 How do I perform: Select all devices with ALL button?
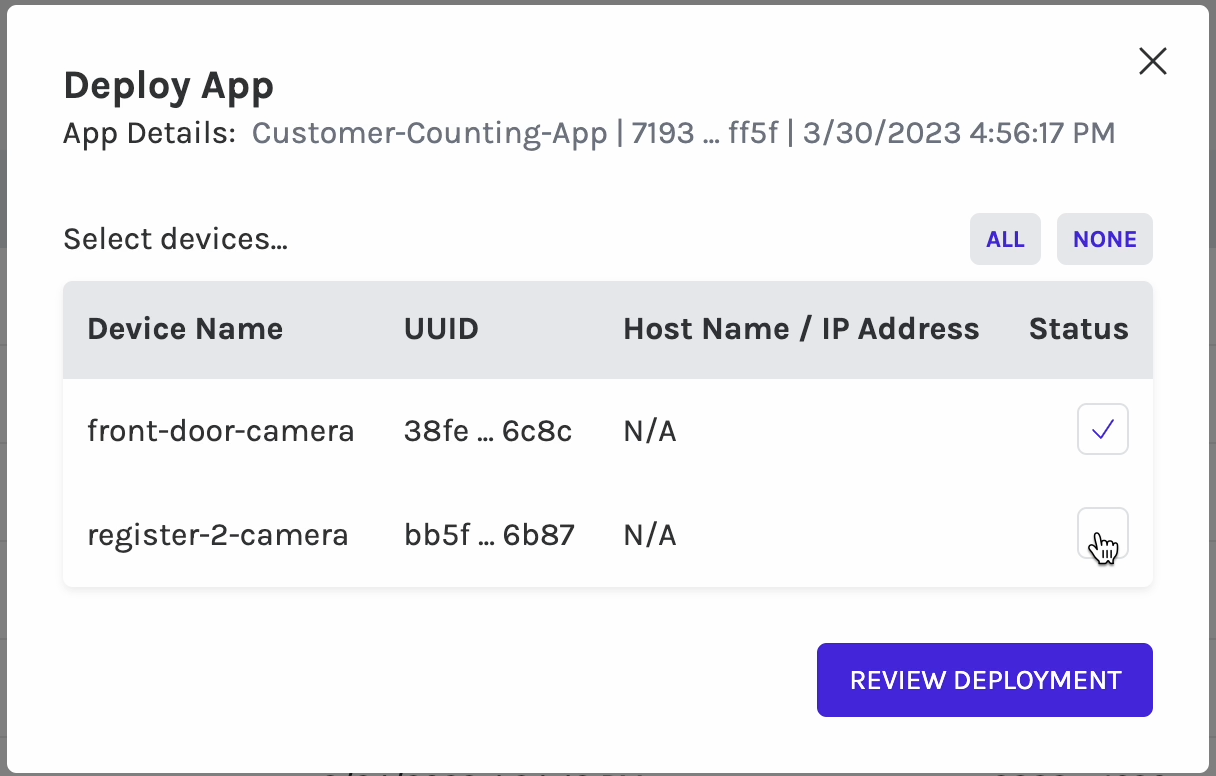tap(1005, 240)
